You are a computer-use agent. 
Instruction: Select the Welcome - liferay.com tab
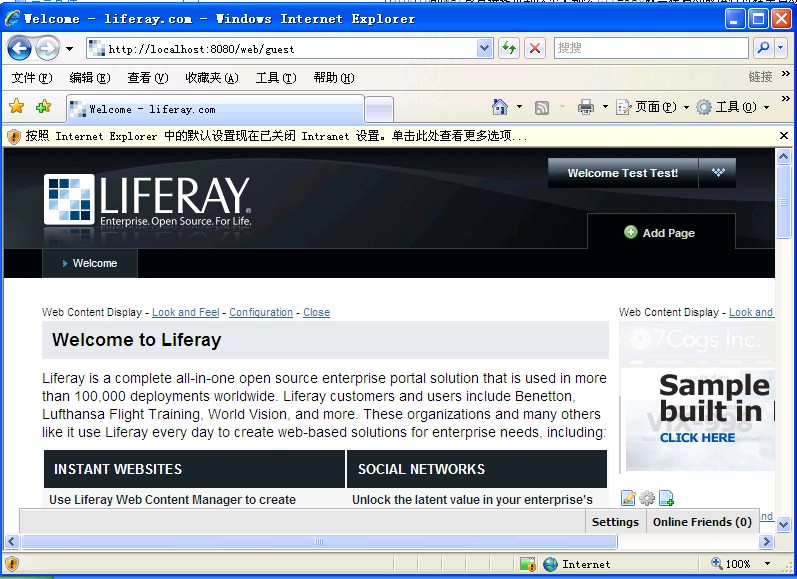coord(215,109)
